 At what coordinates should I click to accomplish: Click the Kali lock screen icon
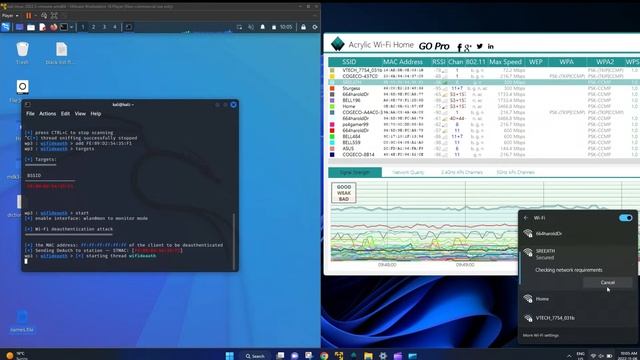click(x=303, y=27)
